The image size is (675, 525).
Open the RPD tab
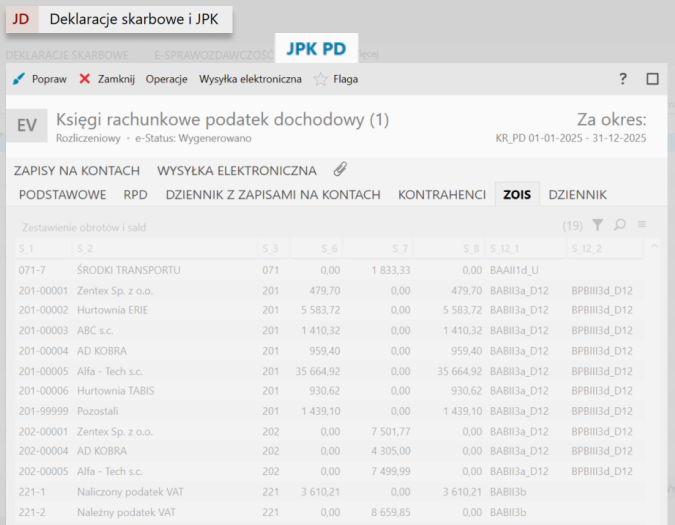coord(135,194)
